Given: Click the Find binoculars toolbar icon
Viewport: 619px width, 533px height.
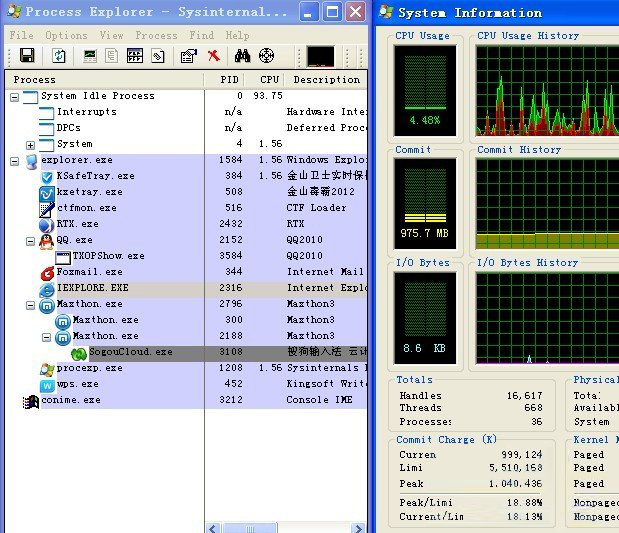Looking at the screenshot, I should [242, 56].
